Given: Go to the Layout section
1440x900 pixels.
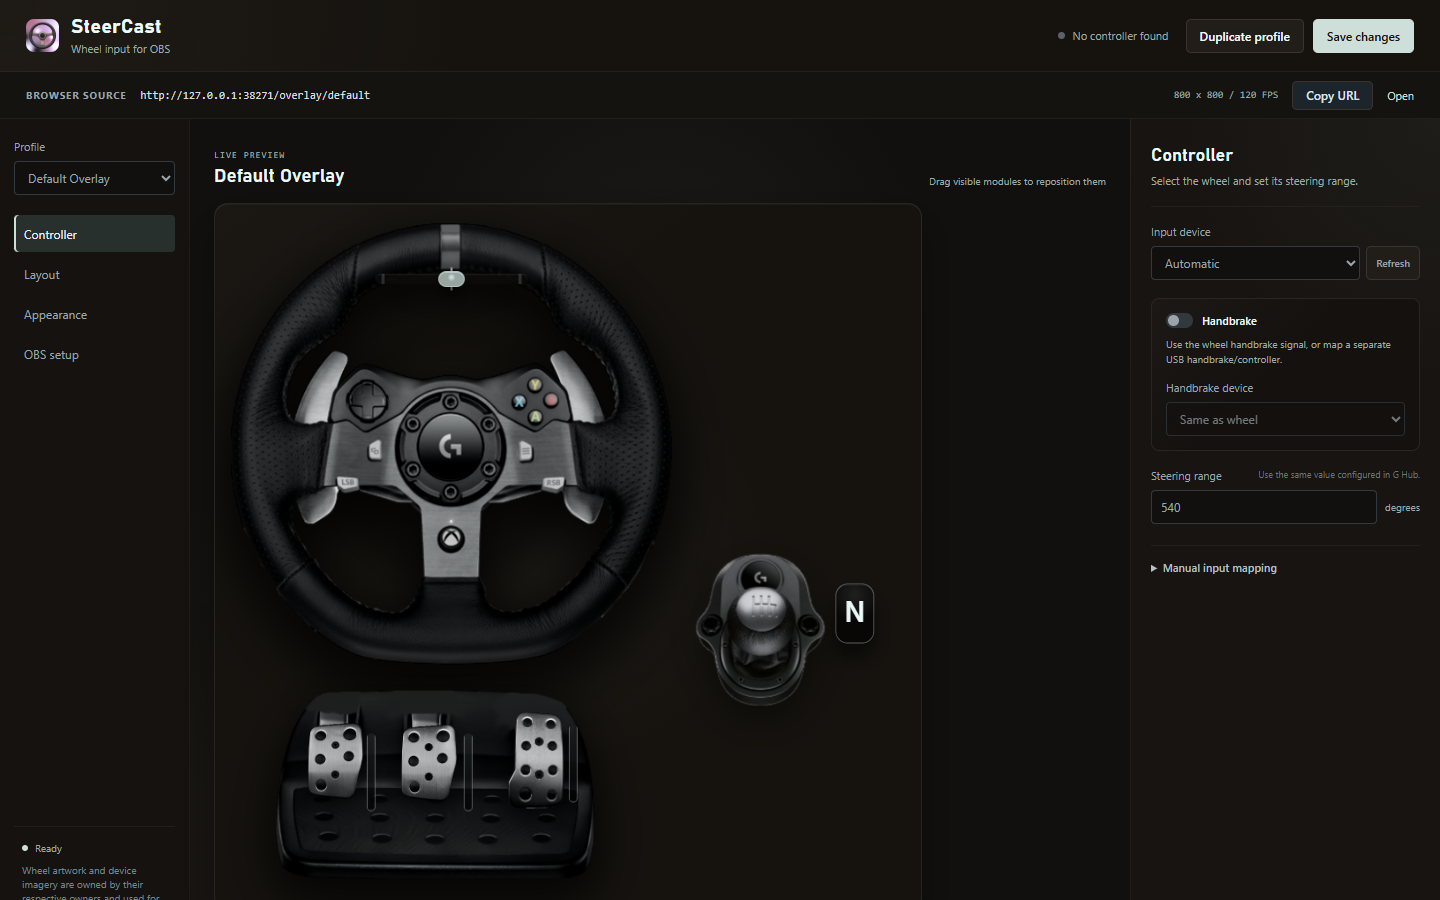Looking at the screenshot, I should 95,274.
